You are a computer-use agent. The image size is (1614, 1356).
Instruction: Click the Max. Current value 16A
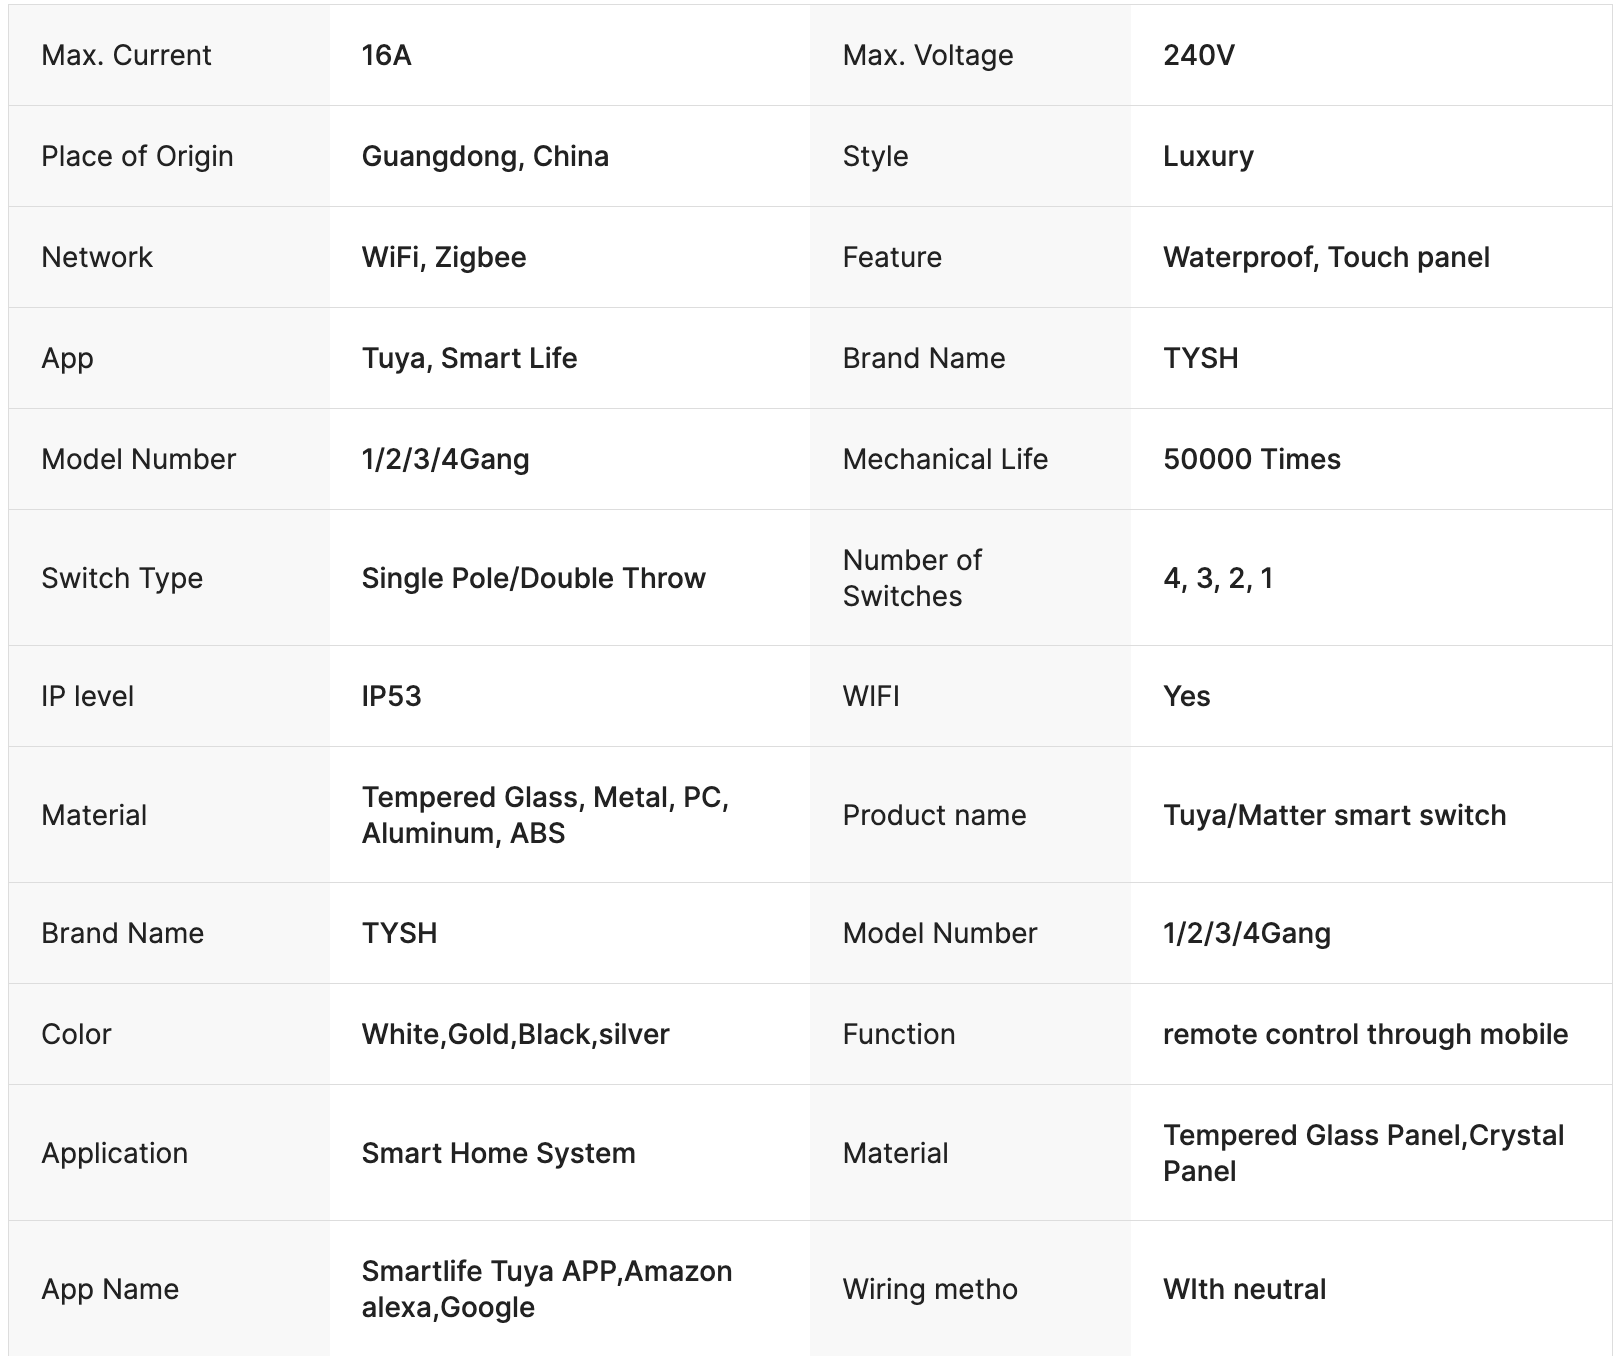pyautogui.click(x=386, y=55)
